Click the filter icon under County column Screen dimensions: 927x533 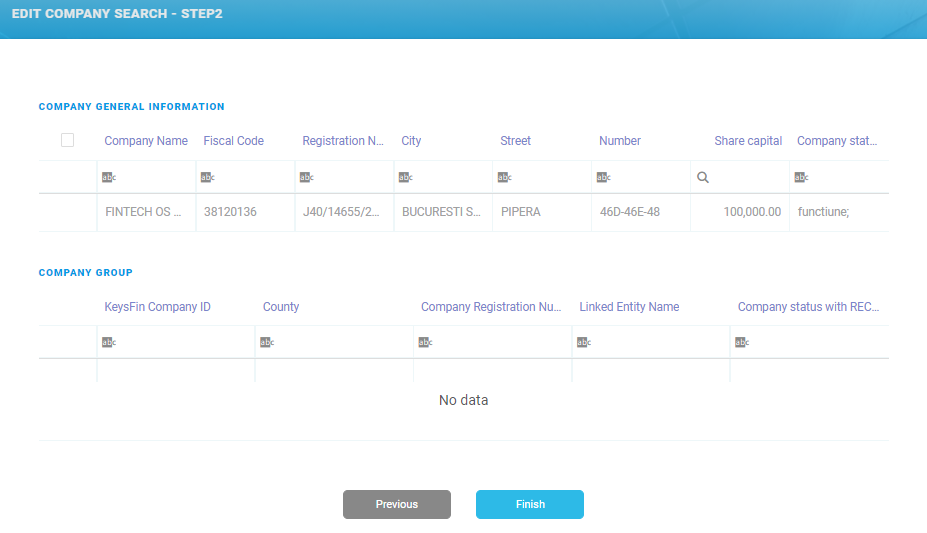[266, 342]
